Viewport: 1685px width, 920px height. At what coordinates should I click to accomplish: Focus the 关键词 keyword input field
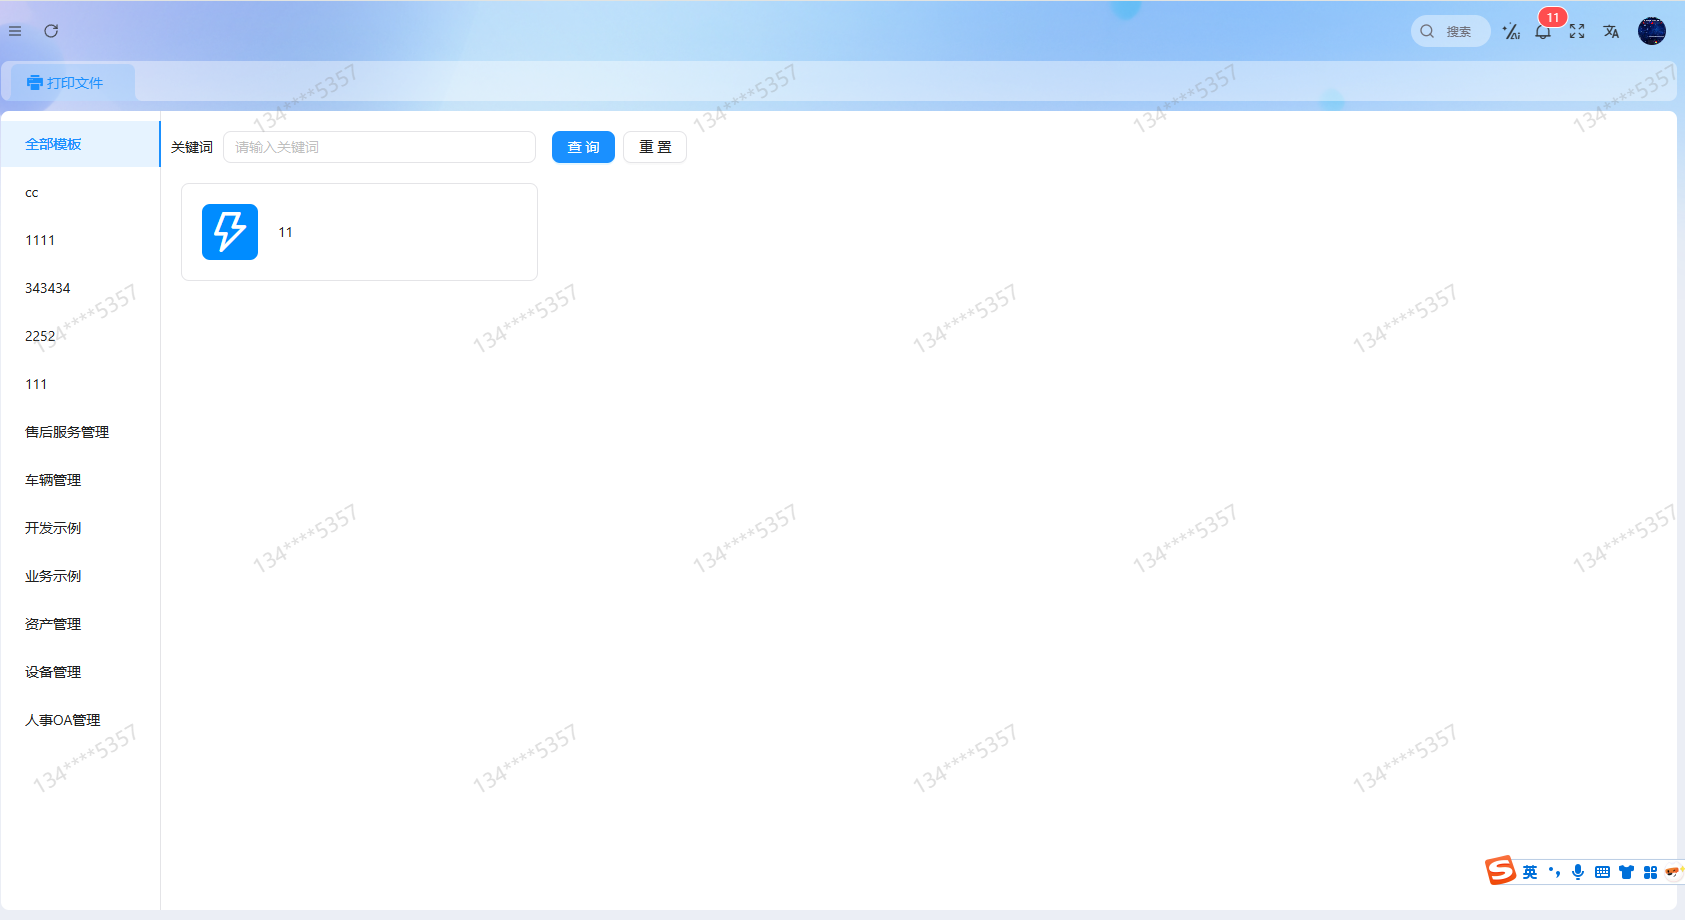click(379, 147)
